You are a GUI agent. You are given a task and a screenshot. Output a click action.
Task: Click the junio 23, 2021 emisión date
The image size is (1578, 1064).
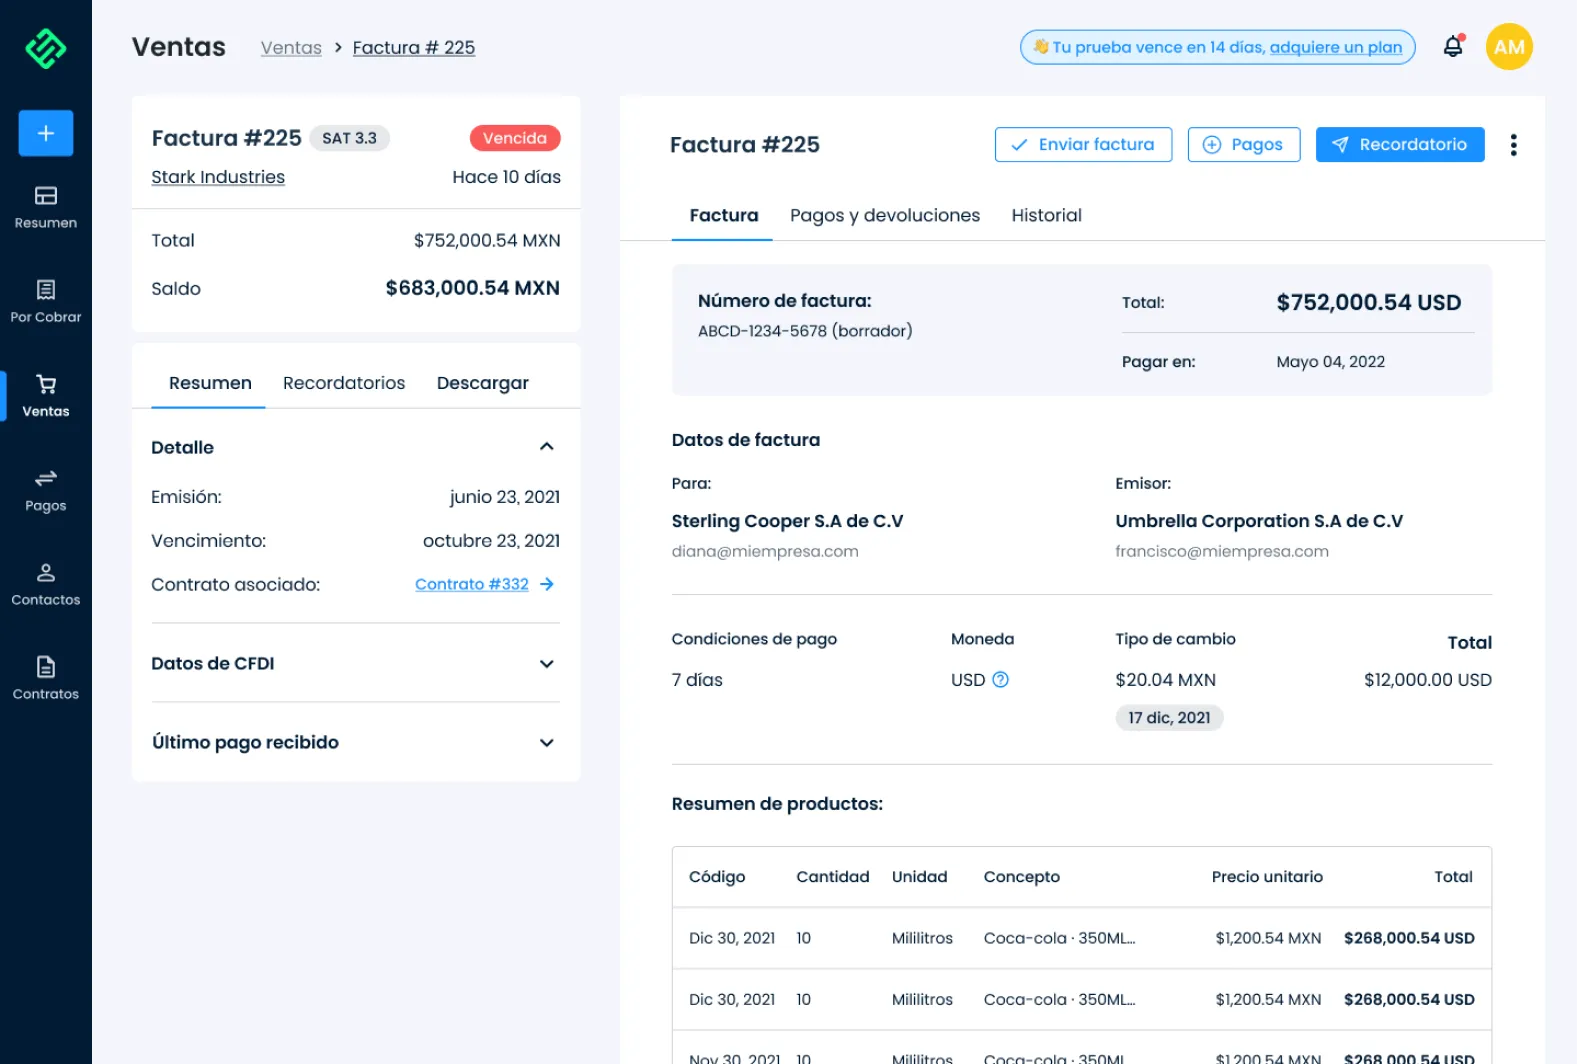505,497
